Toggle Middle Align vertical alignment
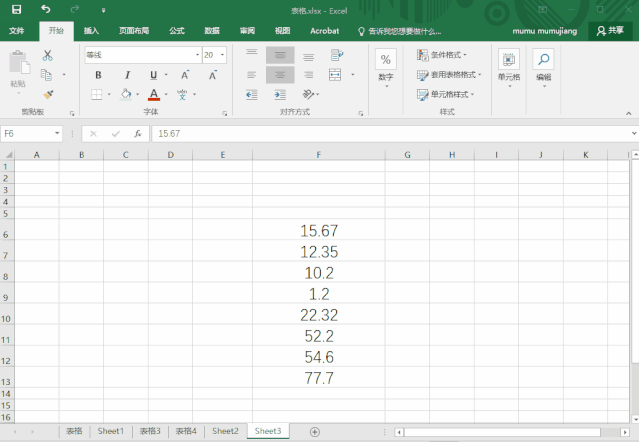The image size is (639, 442). pyautogui.click(x=280, y=55)
